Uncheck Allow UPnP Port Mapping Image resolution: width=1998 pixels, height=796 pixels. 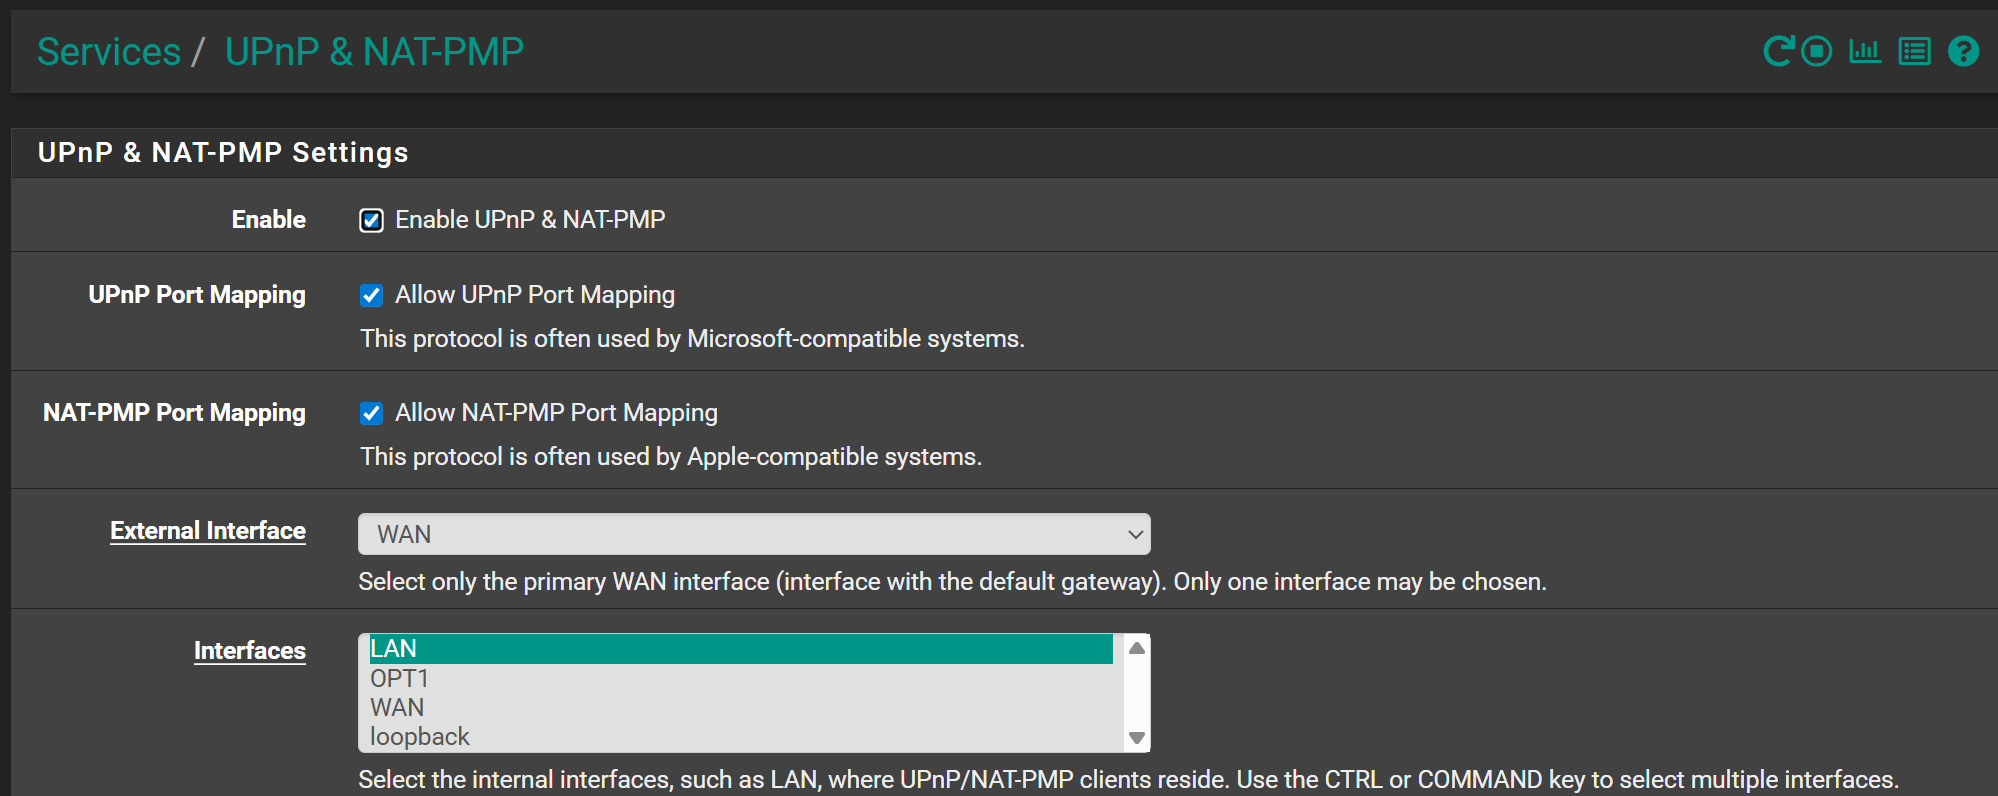371,295
